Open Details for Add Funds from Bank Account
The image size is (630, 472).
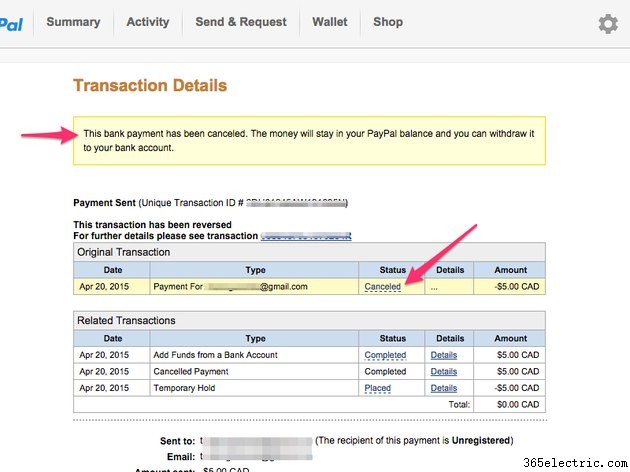coord(444,355)
